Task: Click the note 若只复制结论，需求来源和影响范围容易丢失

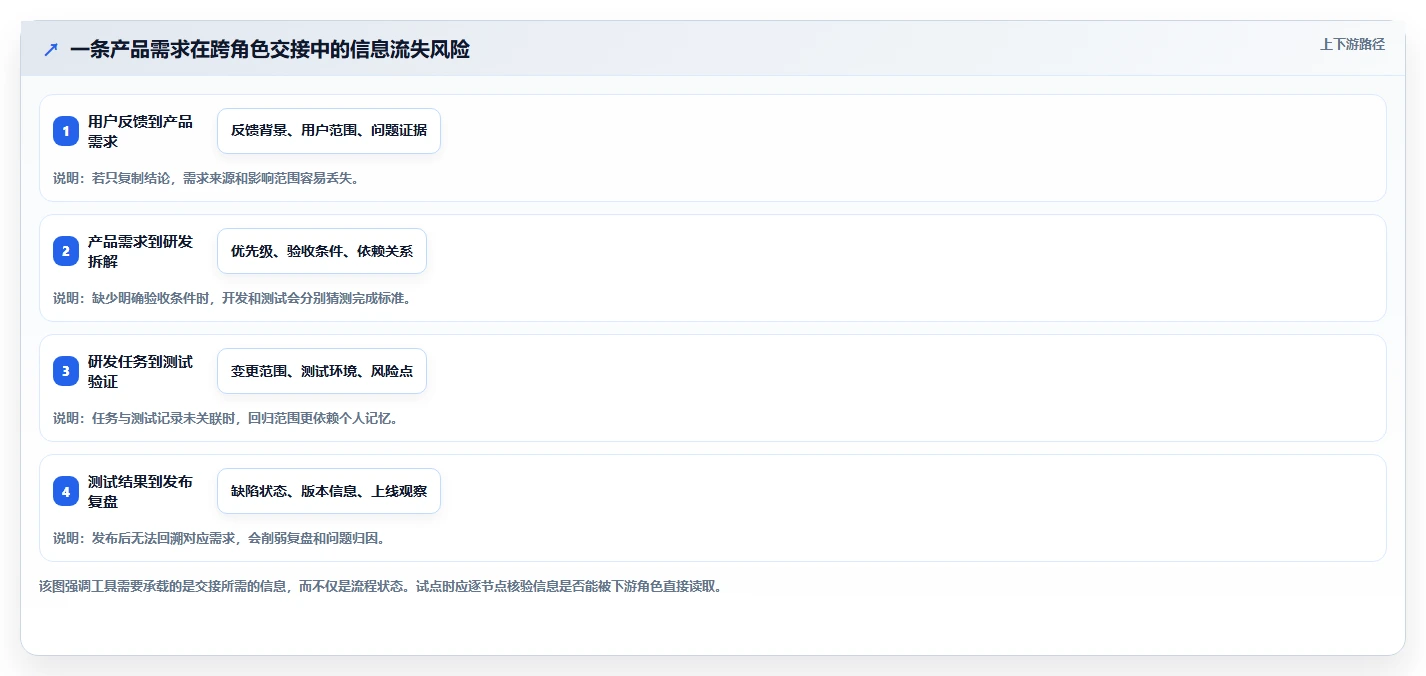Action: click(x=206, y=178)
